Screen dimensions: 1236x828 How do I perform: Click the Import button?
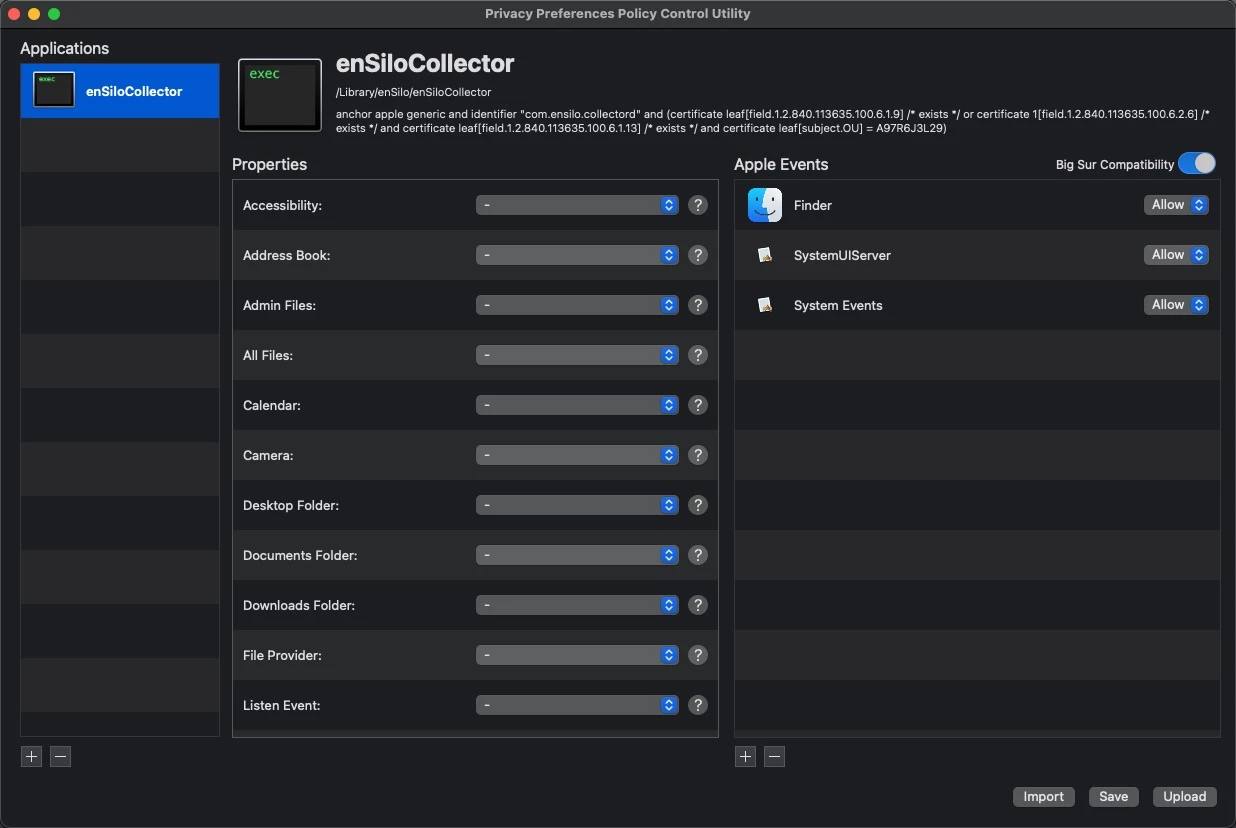pyautogui.click(x=1043, y=797)
